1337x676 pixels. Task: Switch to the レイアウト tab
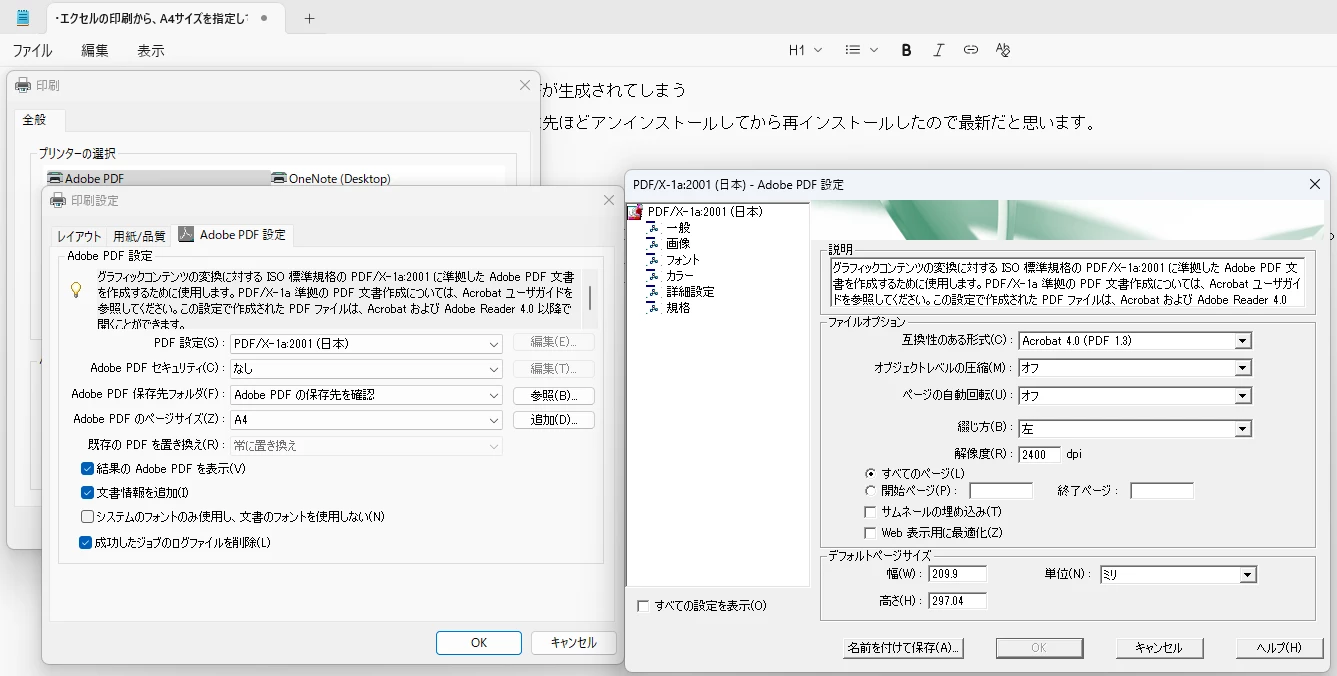79,236
